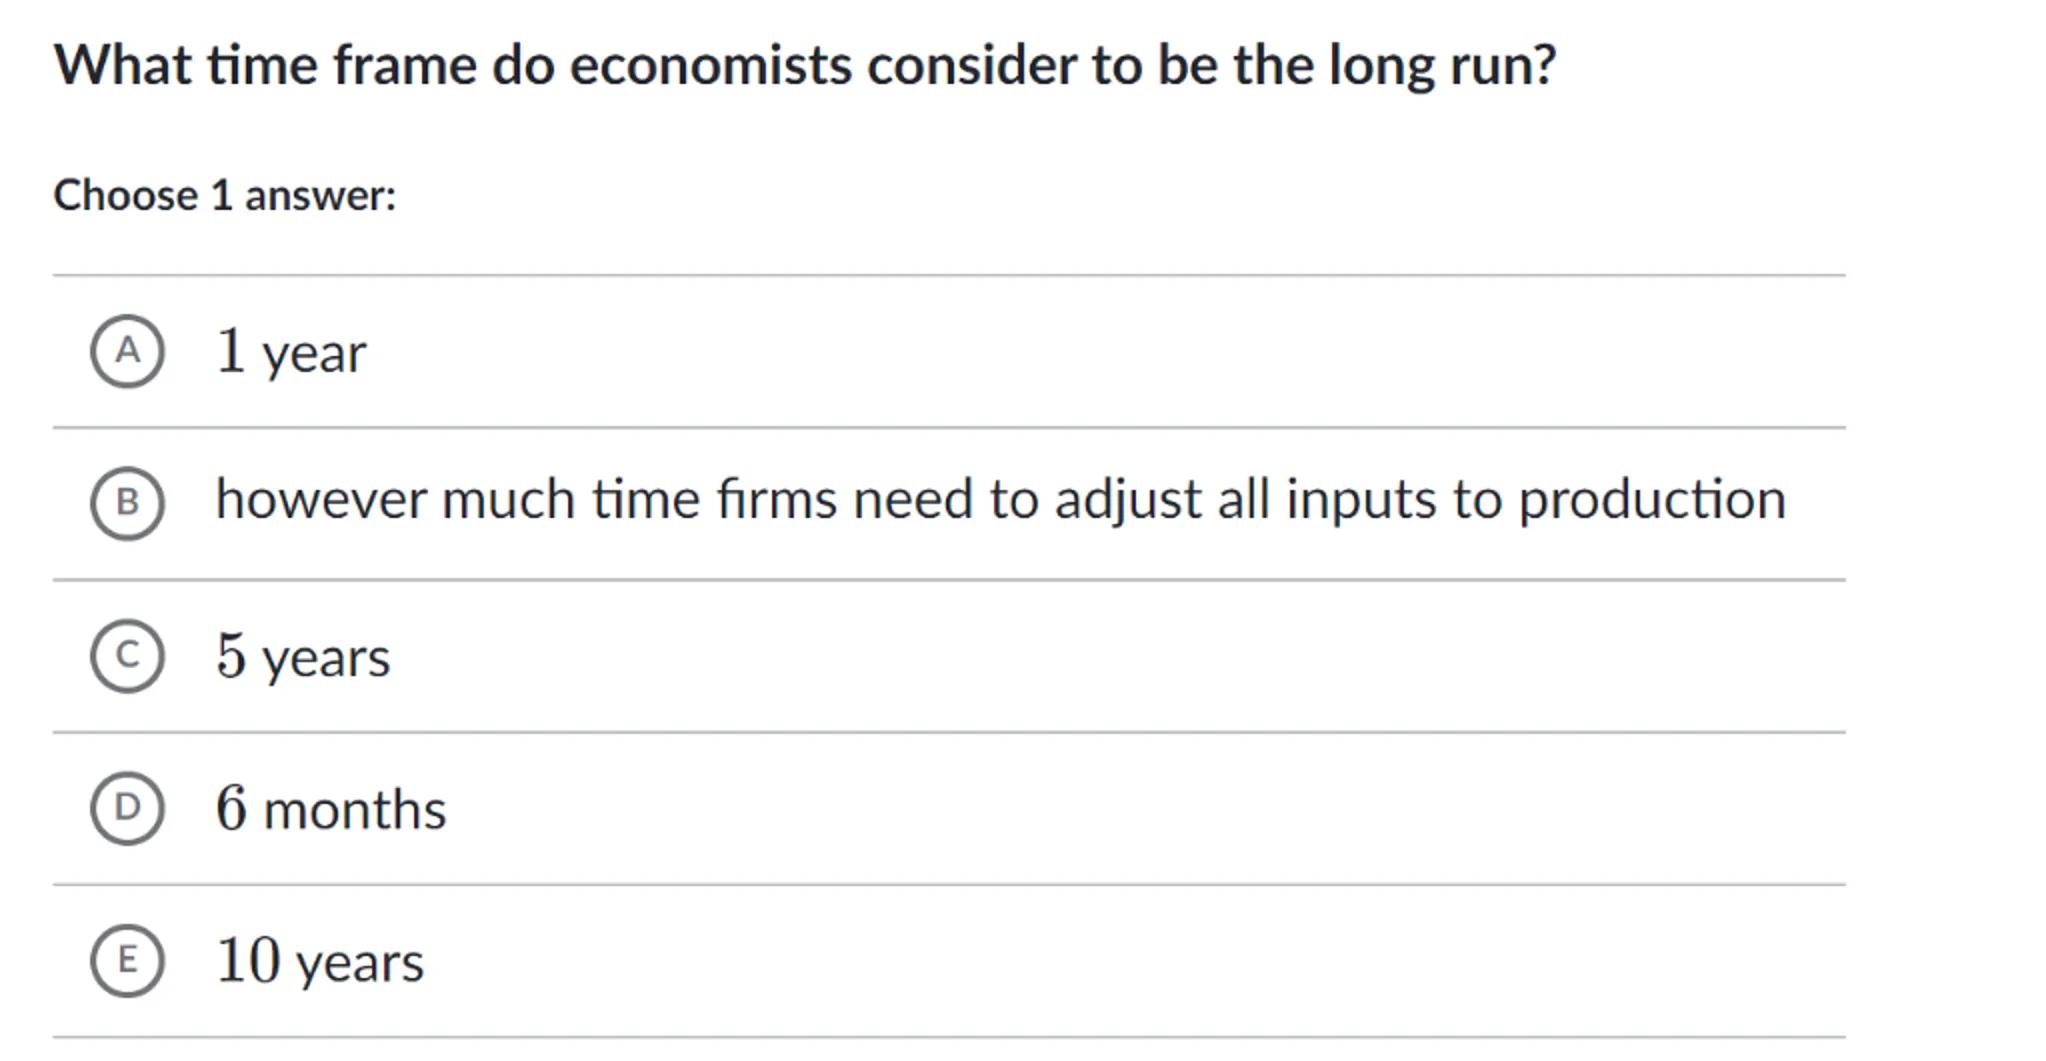Click the circled letter E icon

(x=127, y=960)
